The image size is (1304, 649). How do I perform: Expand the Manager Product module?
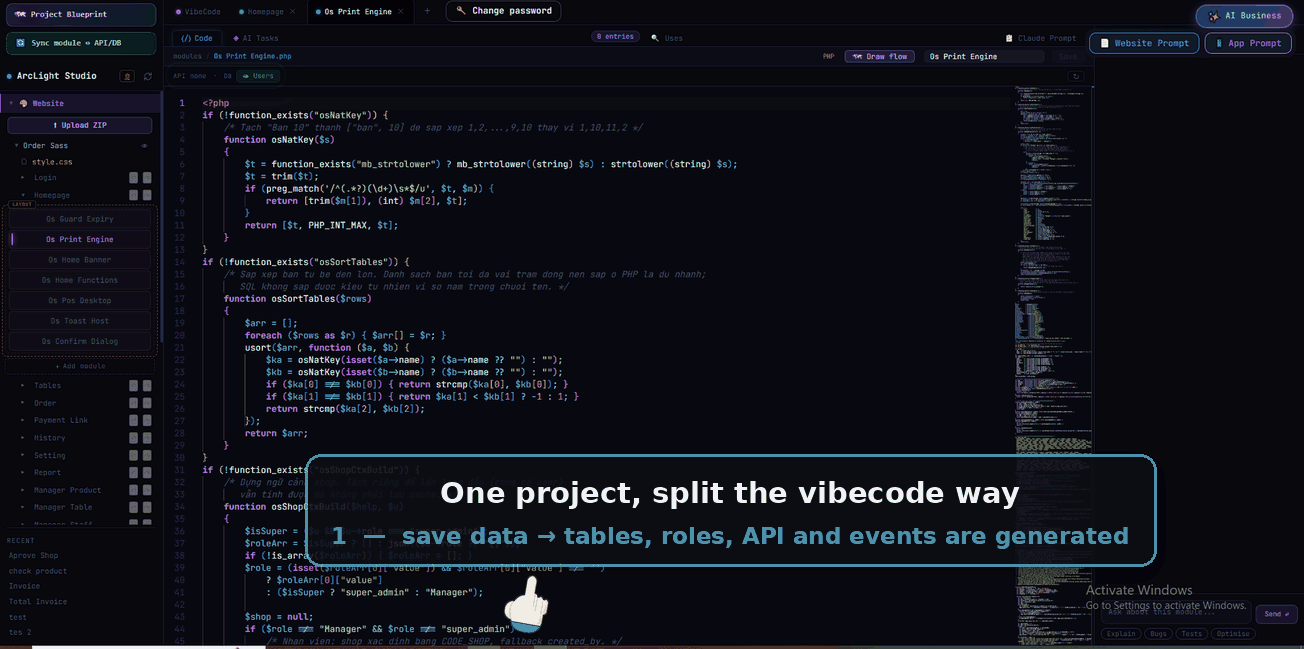point(23,490)
